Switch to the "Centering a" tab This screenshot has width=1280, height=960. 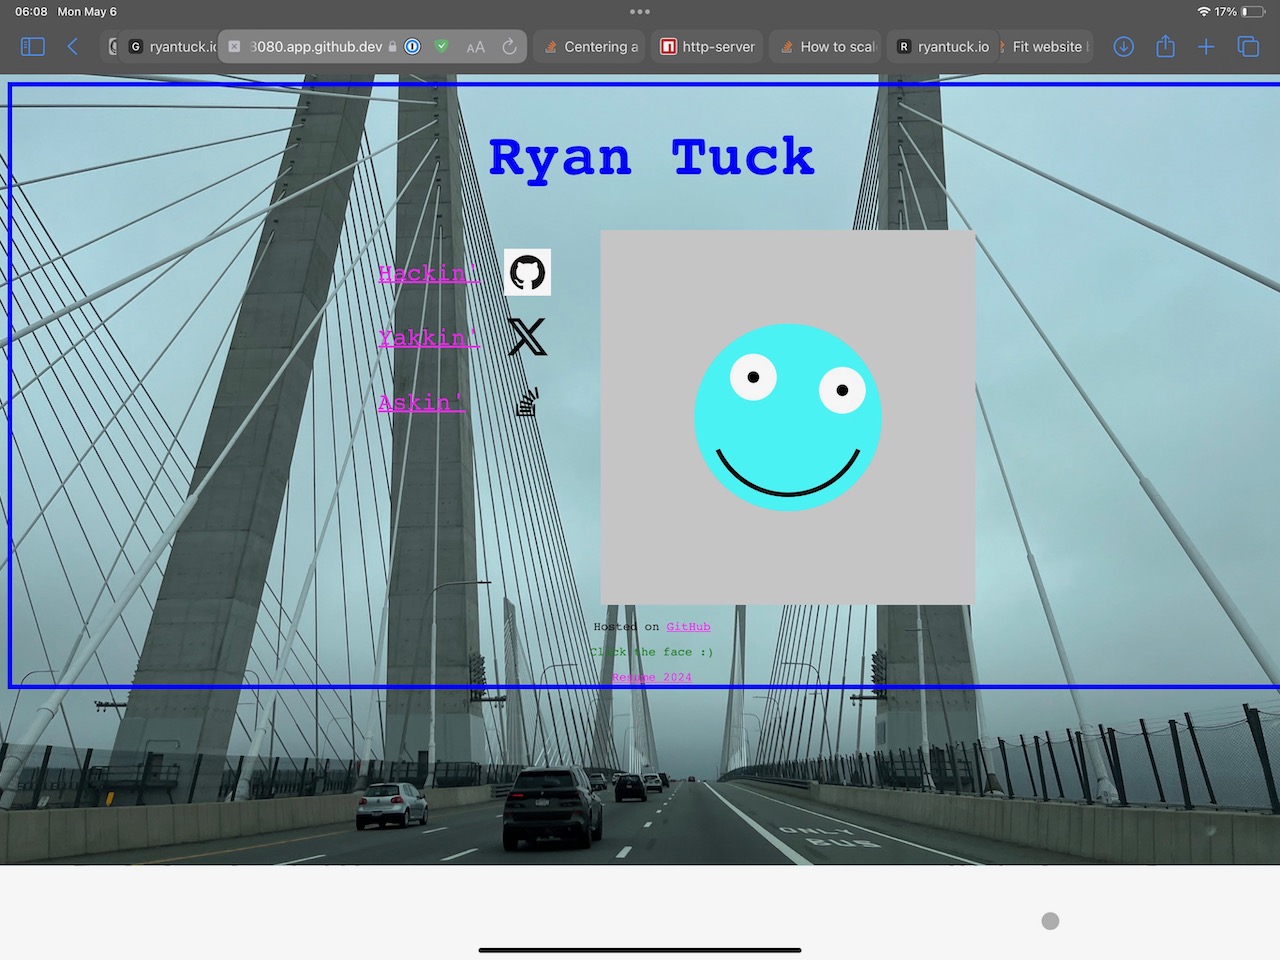(591, 47)
